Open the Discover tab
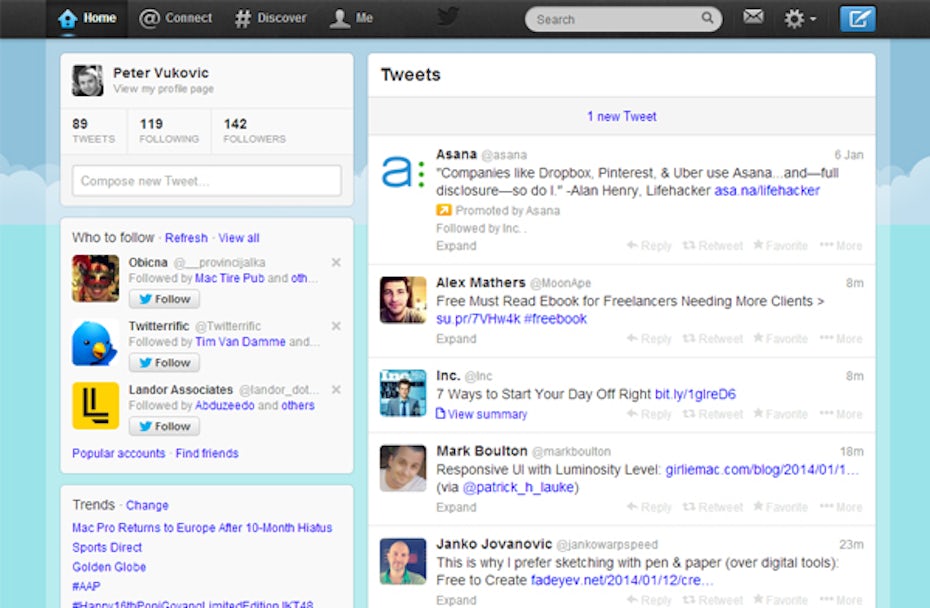This screenshot has width=930, height=608. (x=272, y=18)
